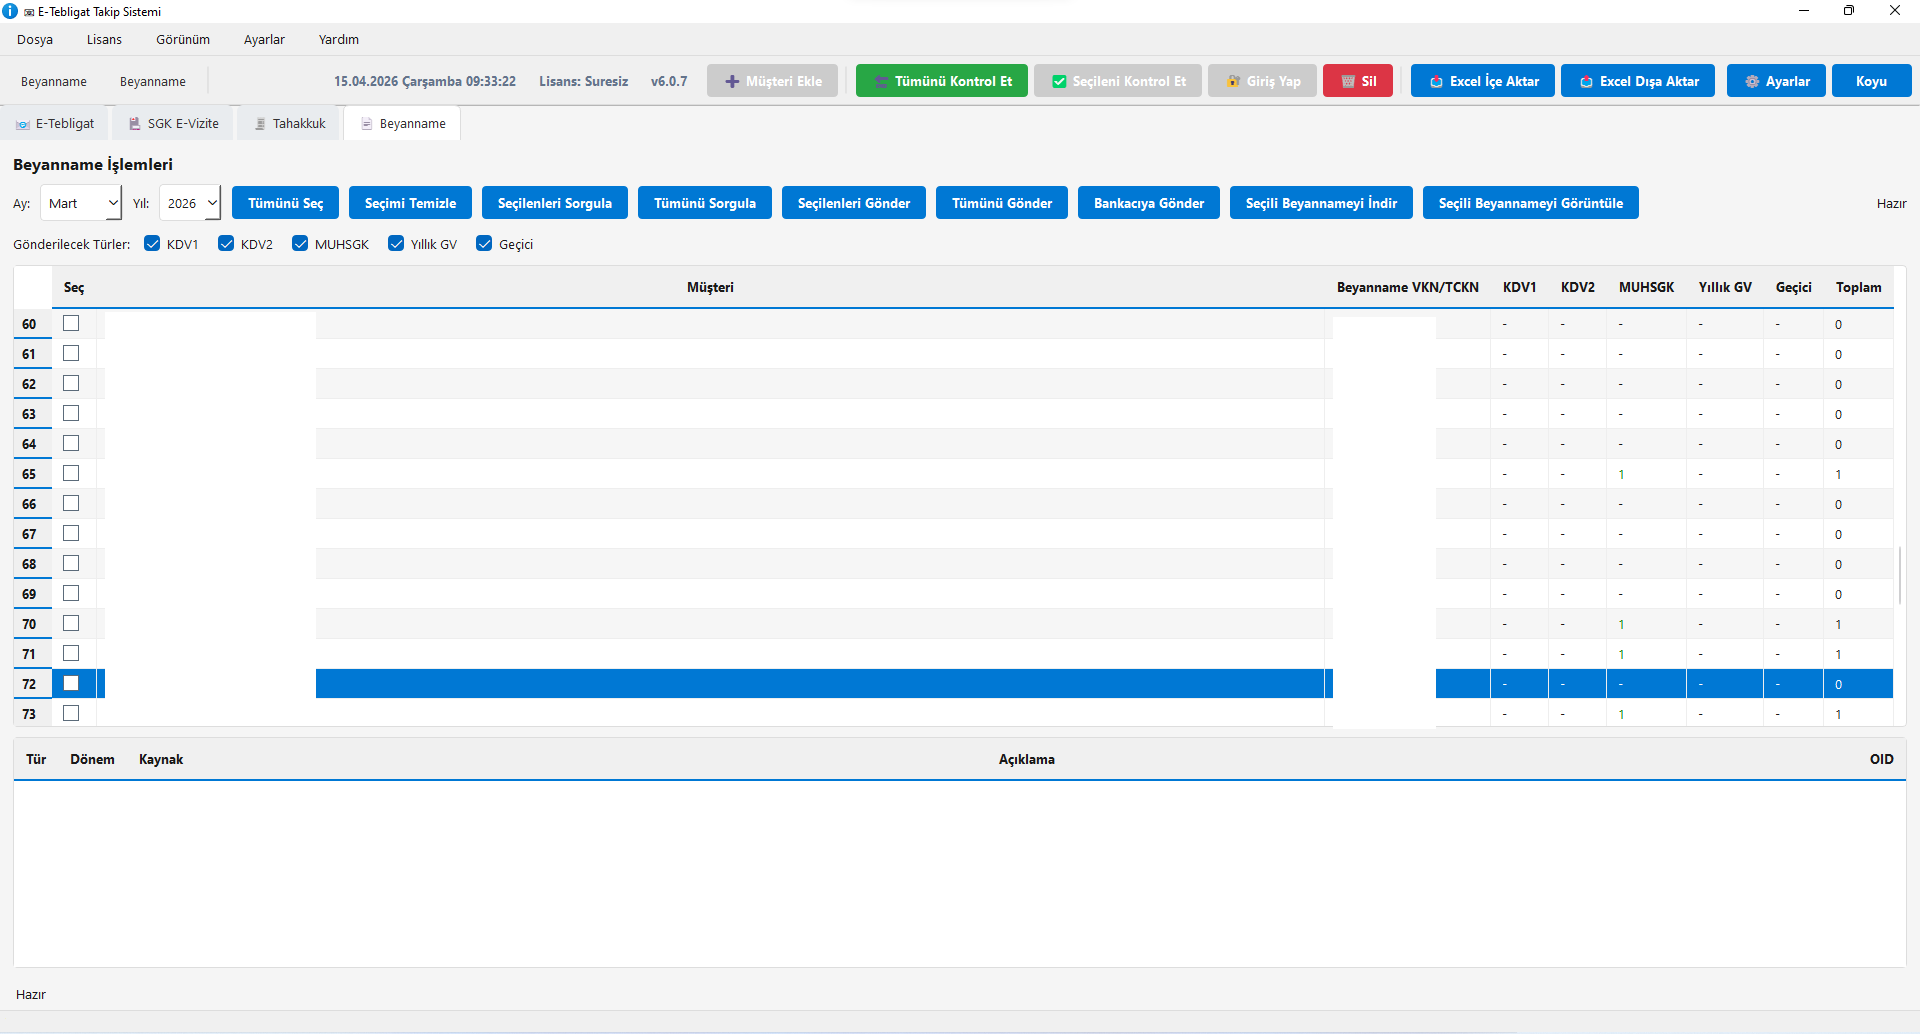Disable the MUHSGK checkbox
The image size is (1920, 1034).
(300, 244)
